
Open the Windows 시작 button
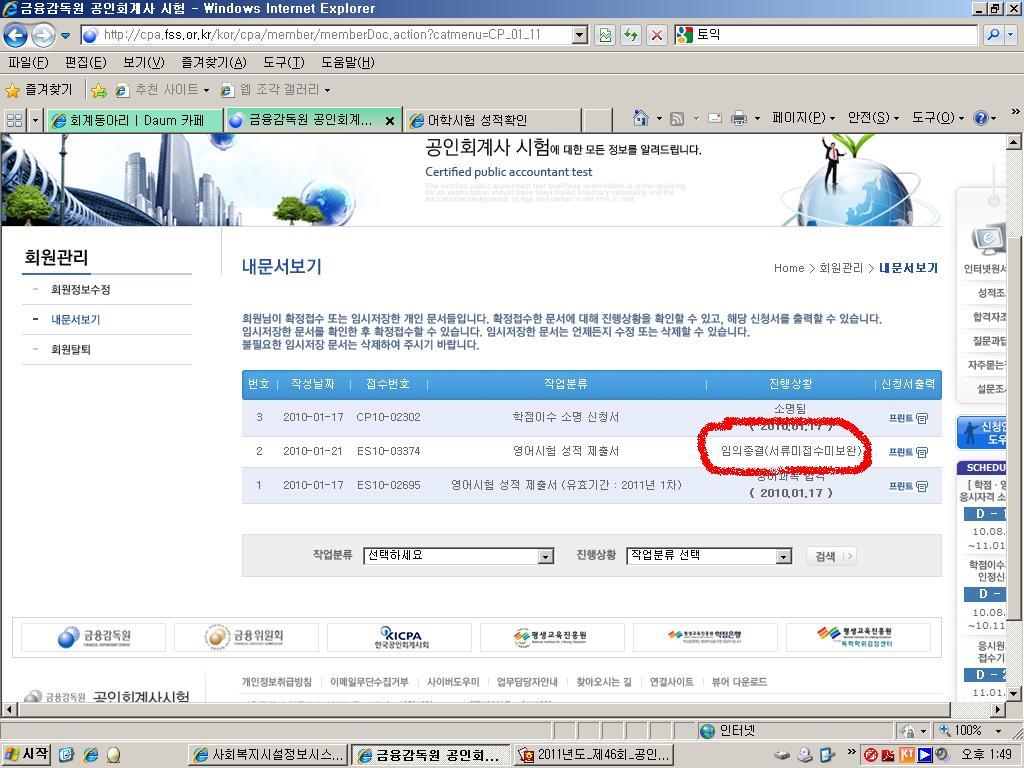coord(26,754)
